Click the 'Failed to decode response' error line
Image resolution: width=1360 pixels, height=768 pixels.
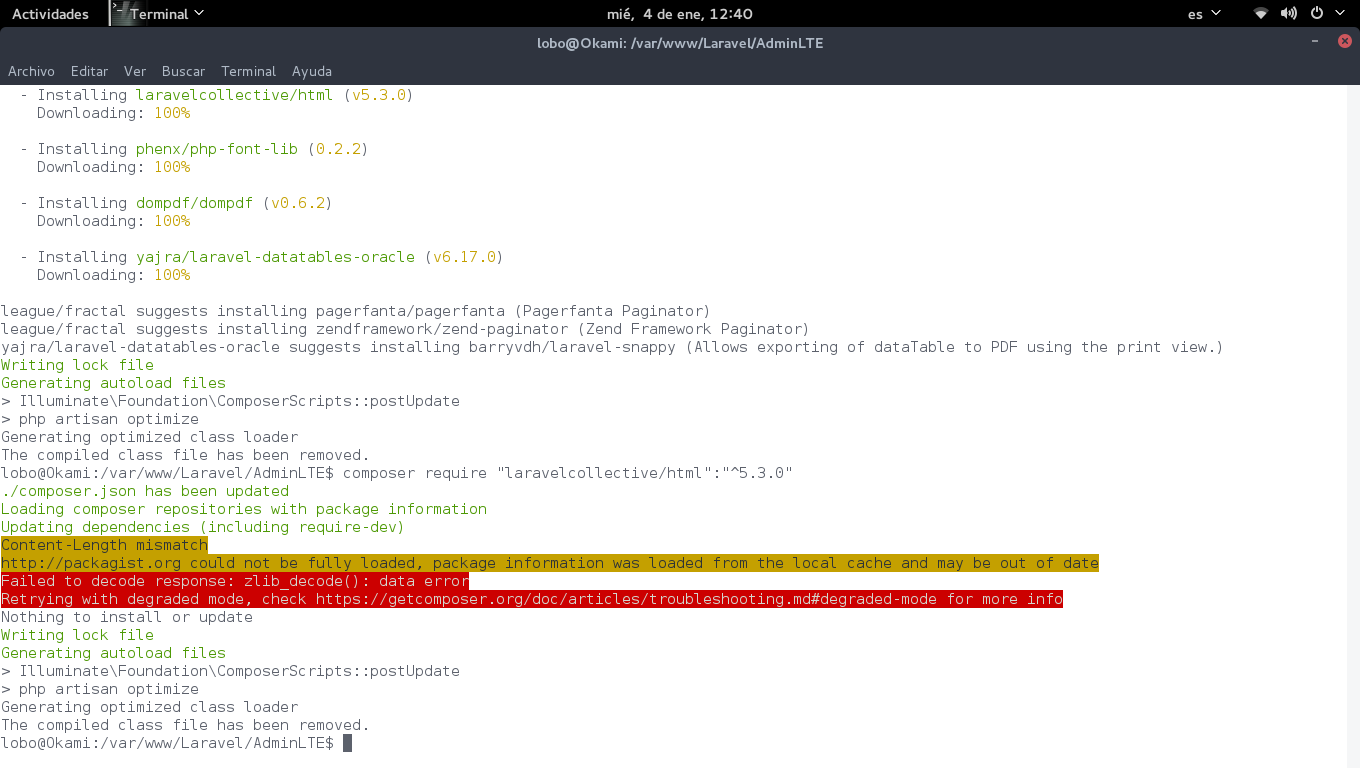[x=235, y=581]
